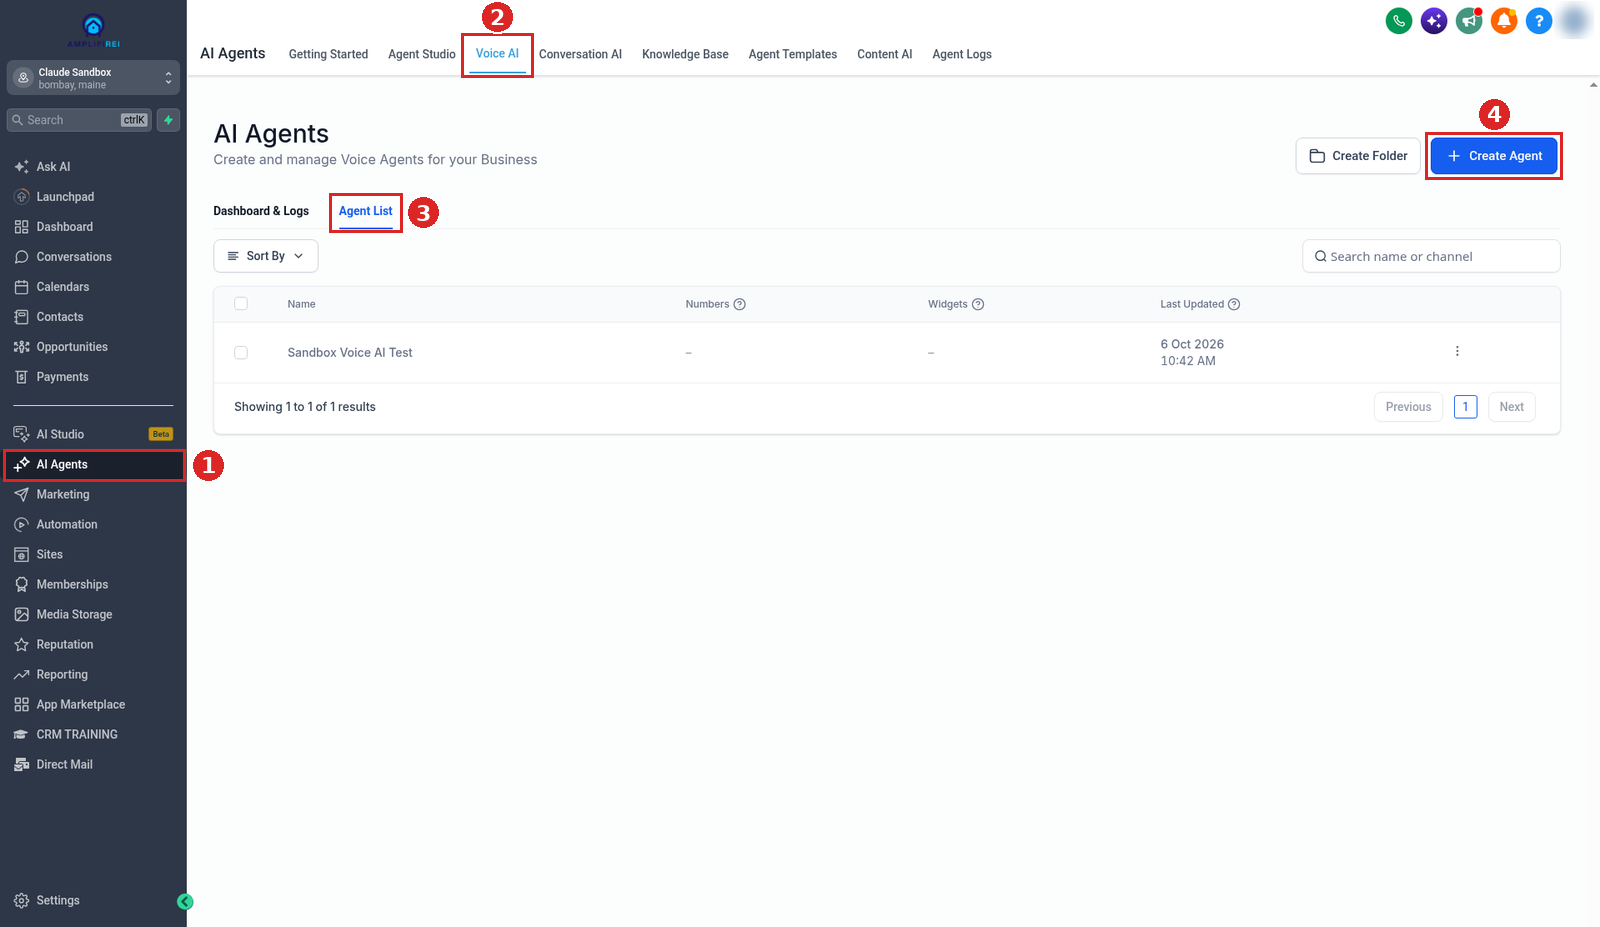Open the blue help question mark icon
The width and height of the screenshot is (1600, 927).
coord(1539,20)
